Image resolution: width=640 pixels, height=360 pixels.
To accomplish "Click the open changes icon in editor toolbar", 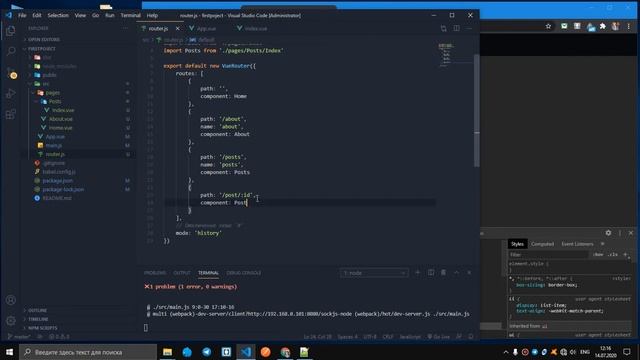I will pyautogui.click(x=444, y=28).
